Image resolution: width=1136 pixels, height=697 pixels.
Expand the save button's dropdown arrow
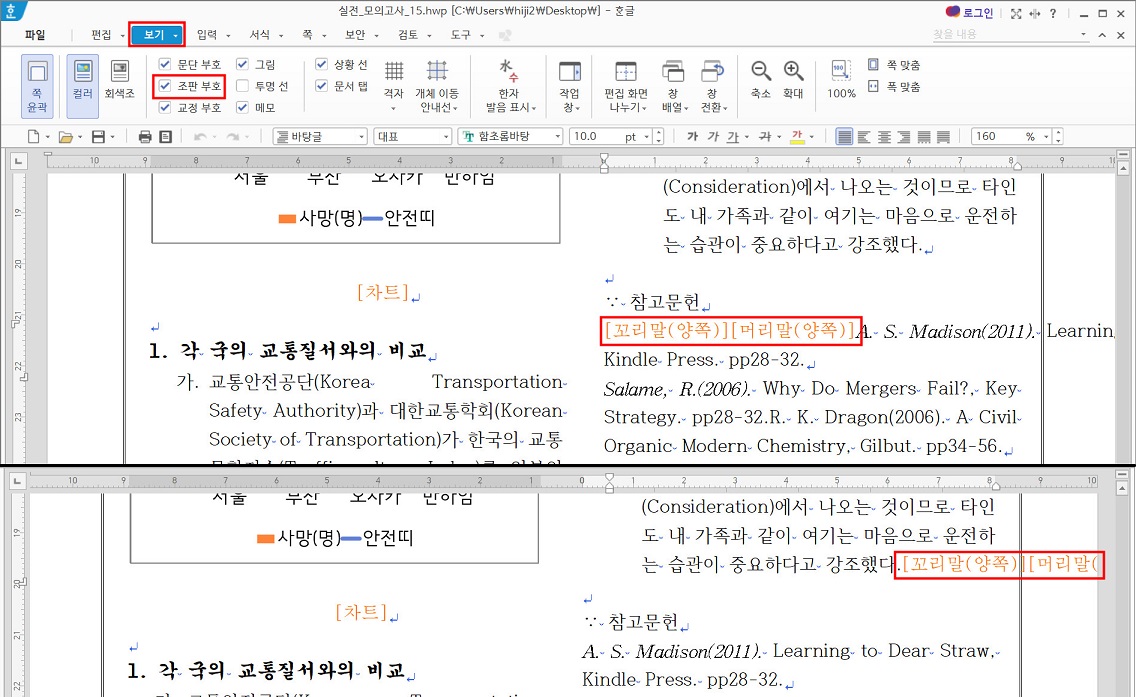click(x=112, y=136)
